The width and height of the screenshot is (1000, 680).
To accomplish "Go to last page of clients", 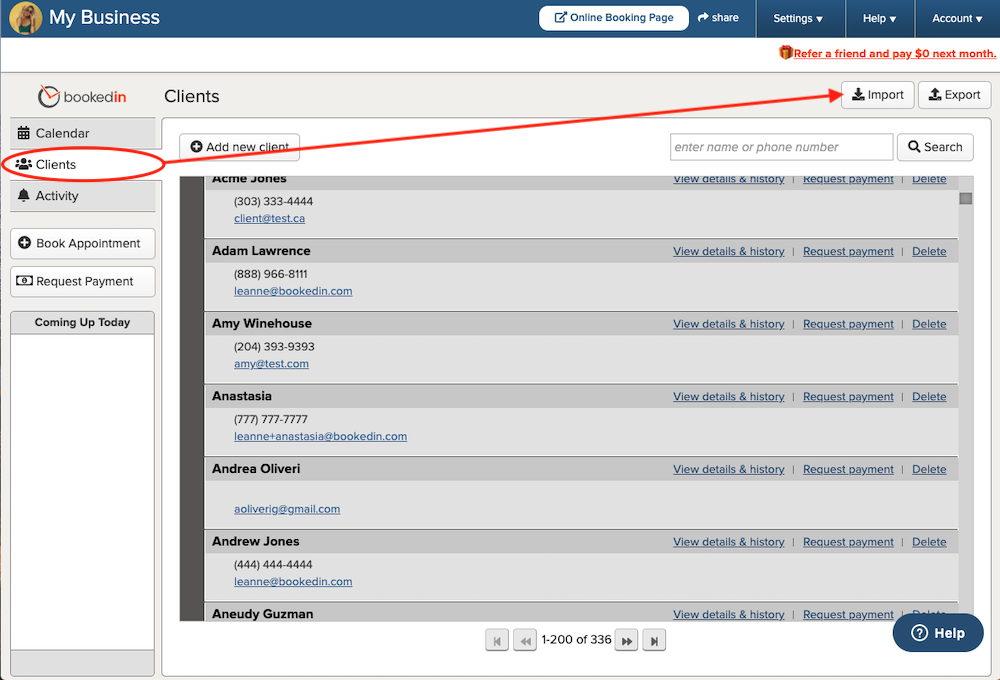I will 654,640.
